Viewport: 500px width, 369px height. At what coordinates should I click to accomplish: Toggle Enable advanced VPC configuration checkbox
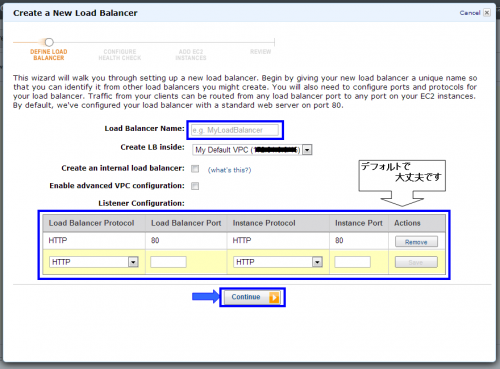195,186
